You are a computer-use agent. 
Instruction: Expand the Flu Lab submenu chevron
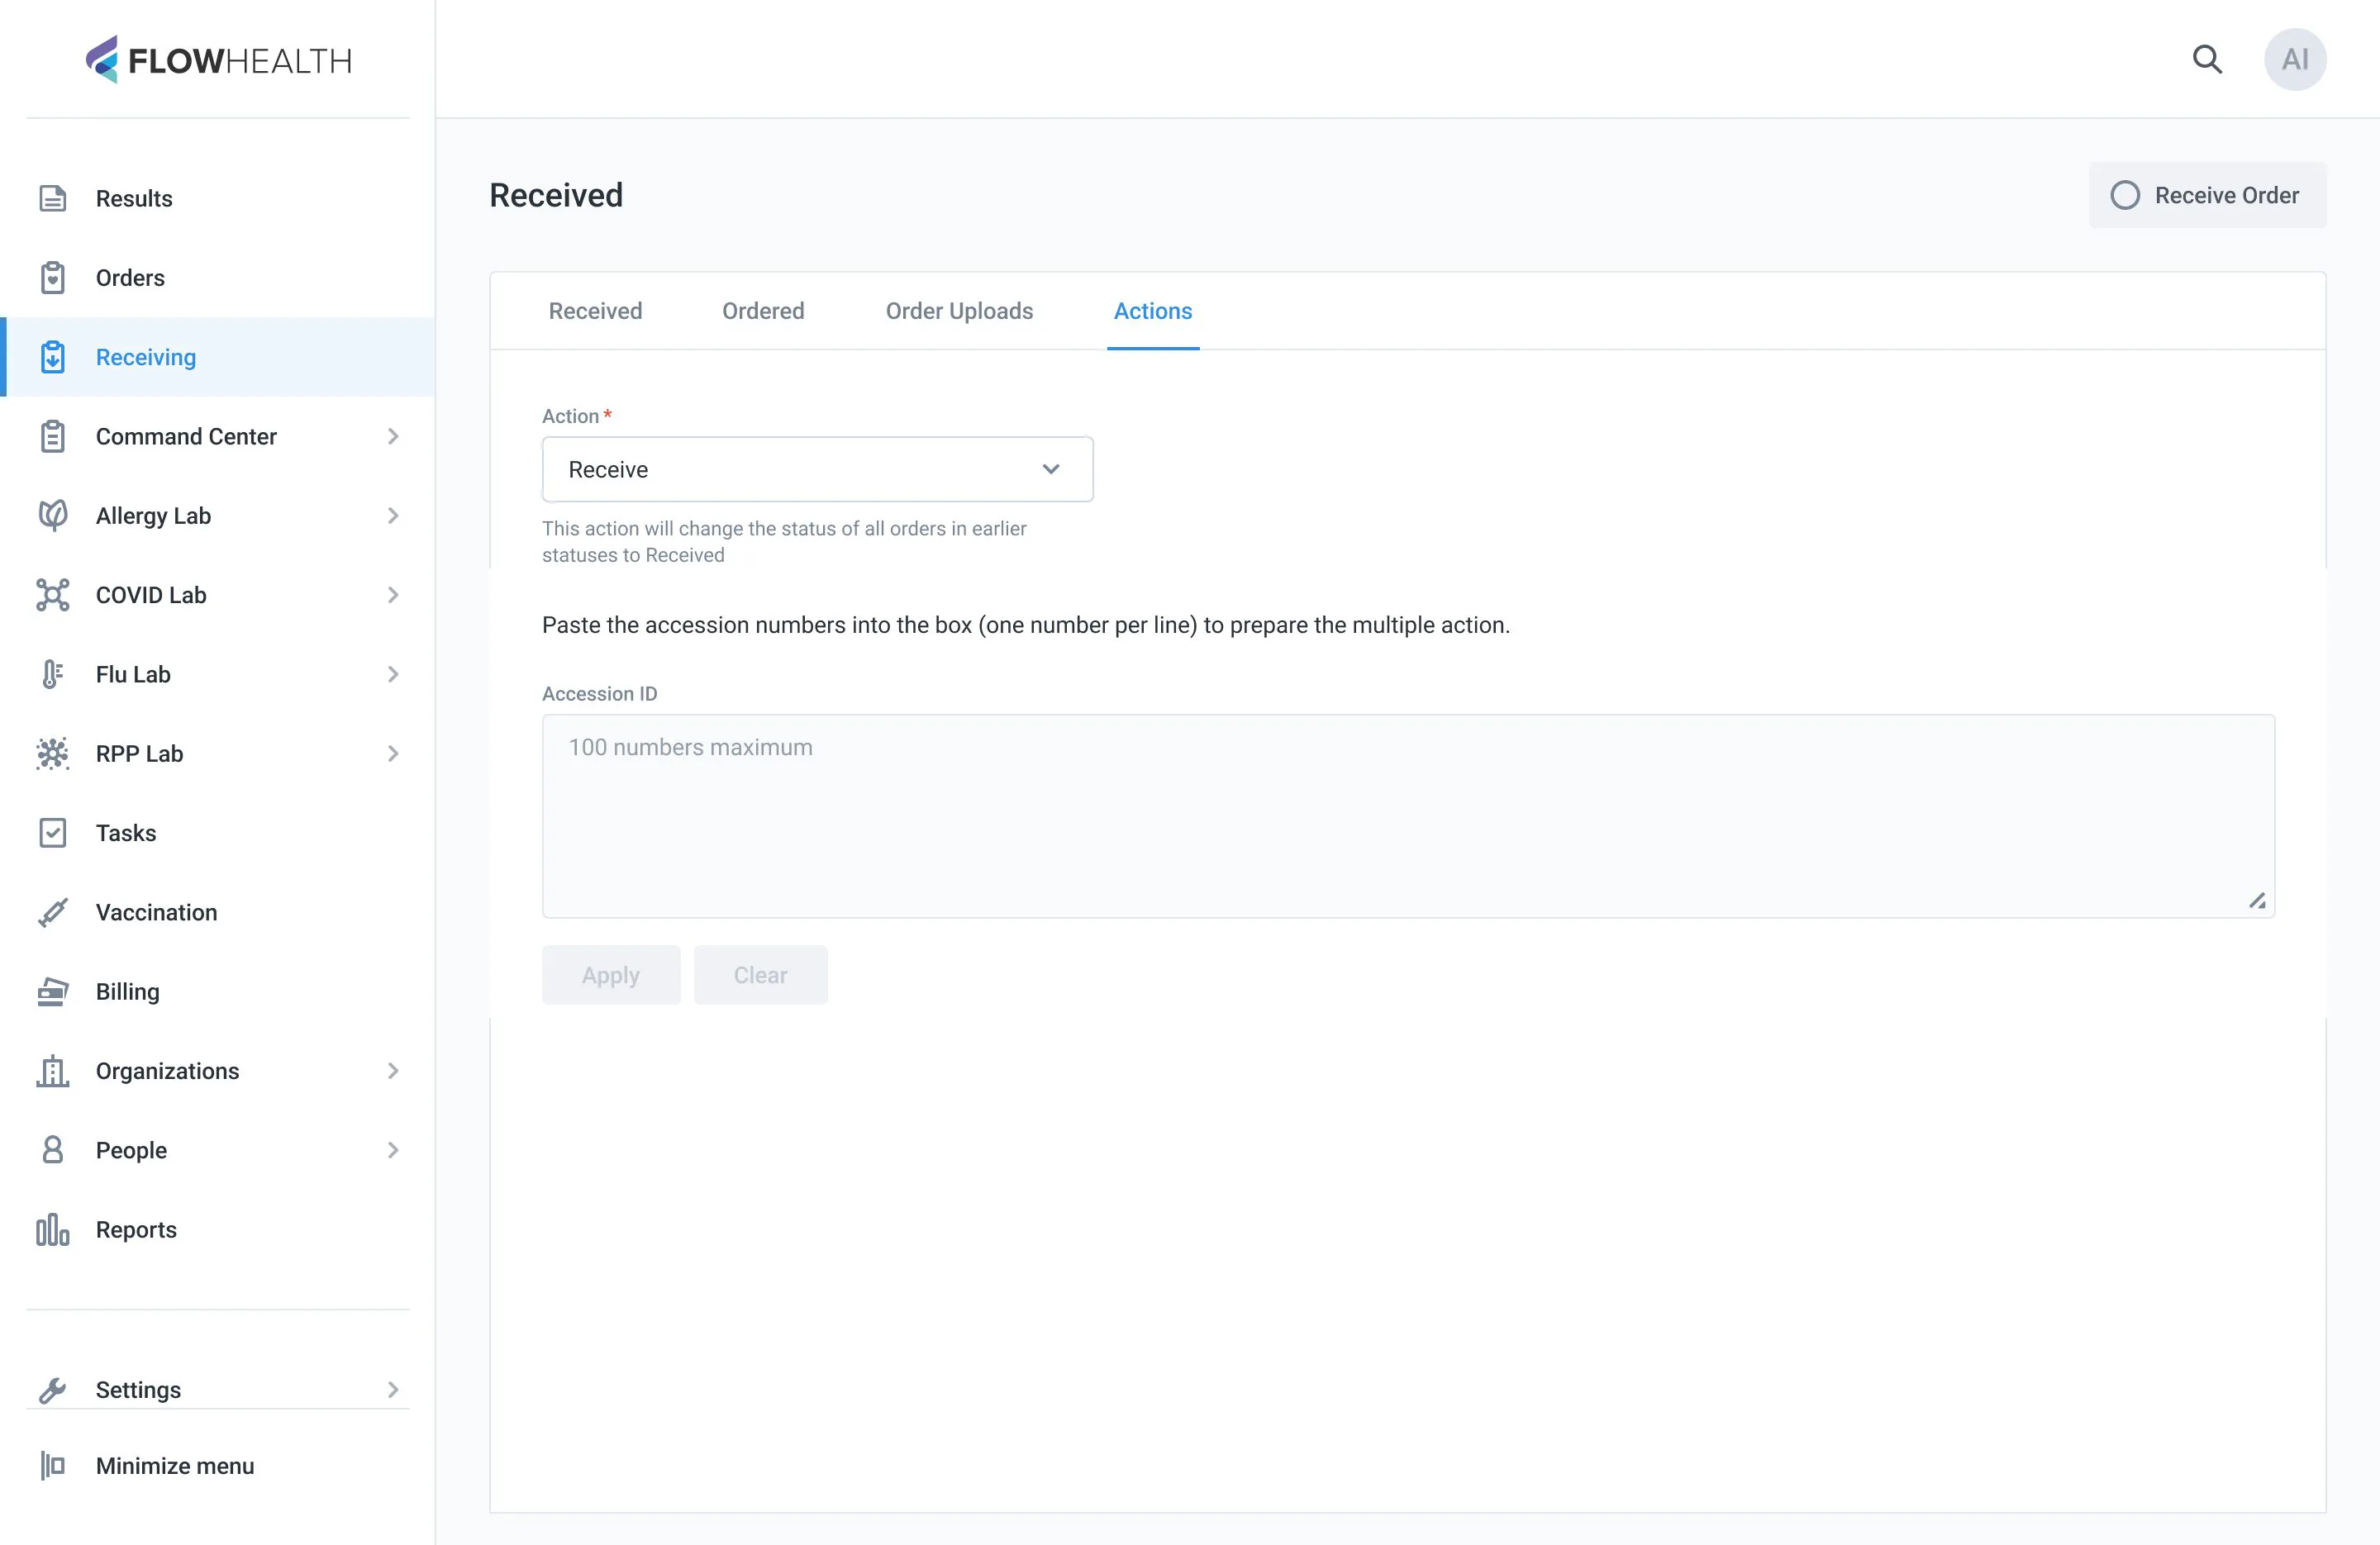click(393, 674)
